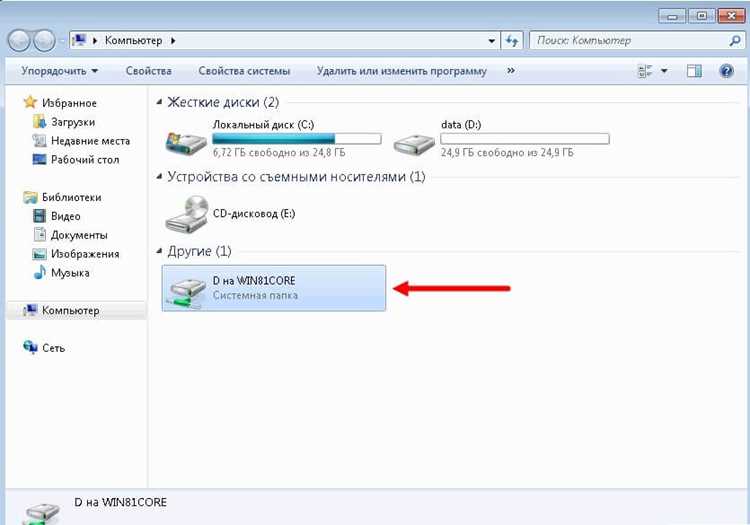Collapse the 'Жесткие диски (2)' group
This screenshot has height=525, width=750.
click(x=159, y=102)
